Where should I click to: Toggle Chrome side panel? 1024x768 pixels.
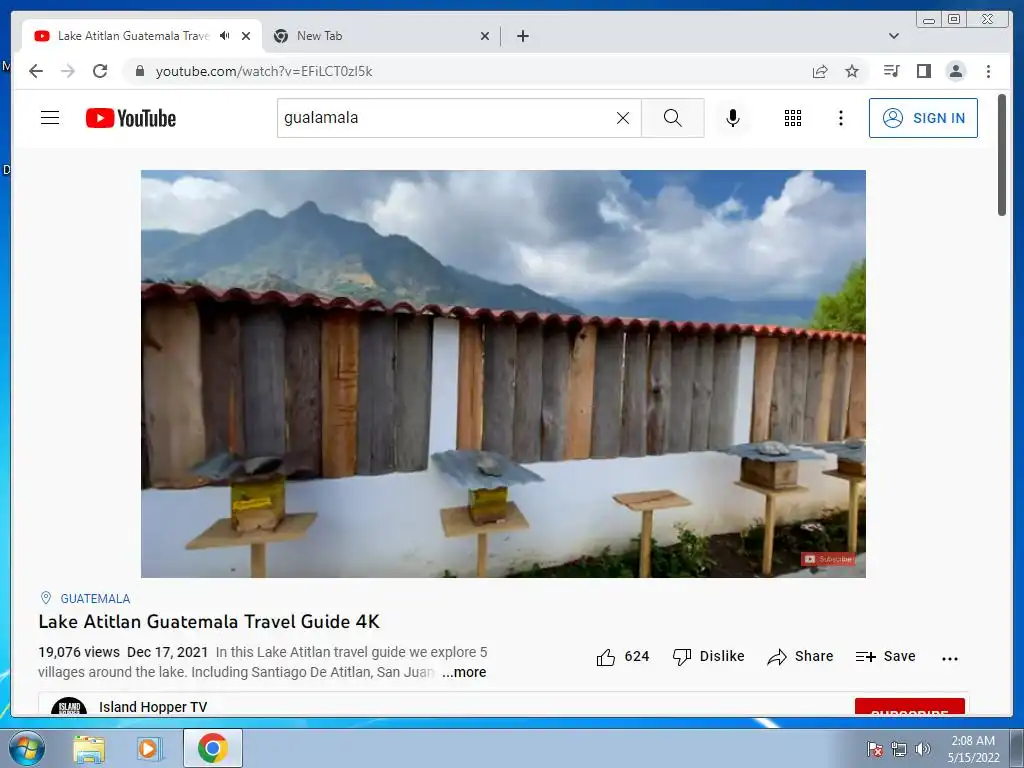click(x=923, y=71)
